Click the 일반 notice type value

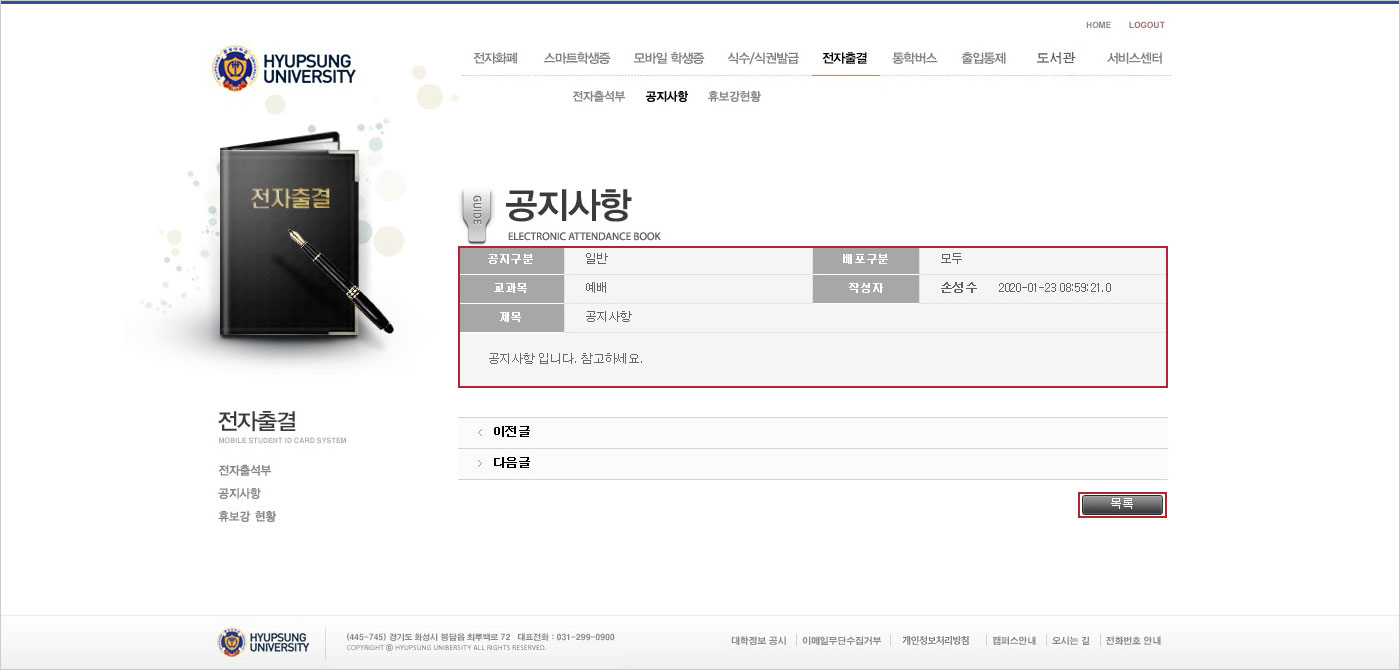tap(597, 259)
